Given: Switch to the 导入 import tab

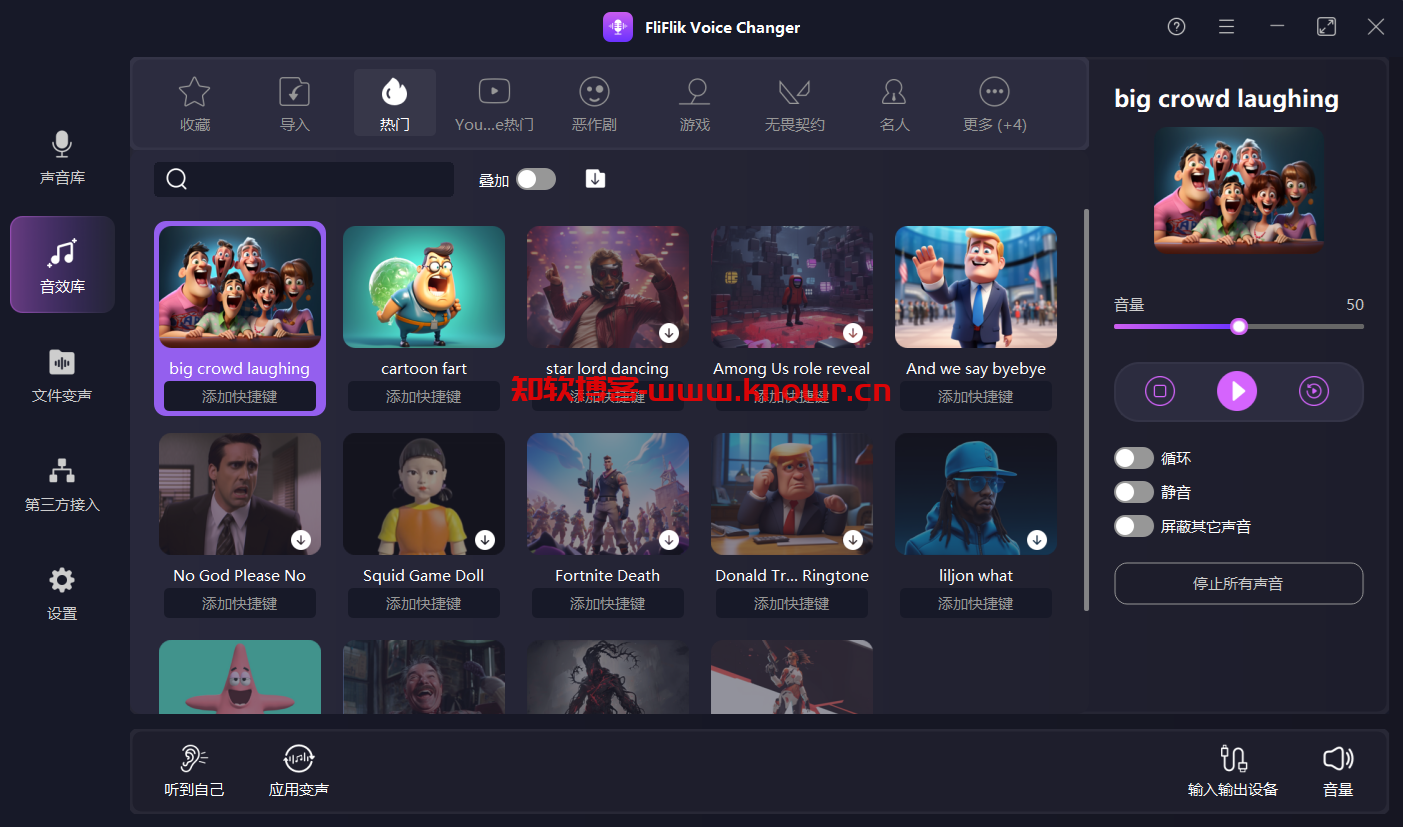Looking at the screenshot, I should pos(294,103).
